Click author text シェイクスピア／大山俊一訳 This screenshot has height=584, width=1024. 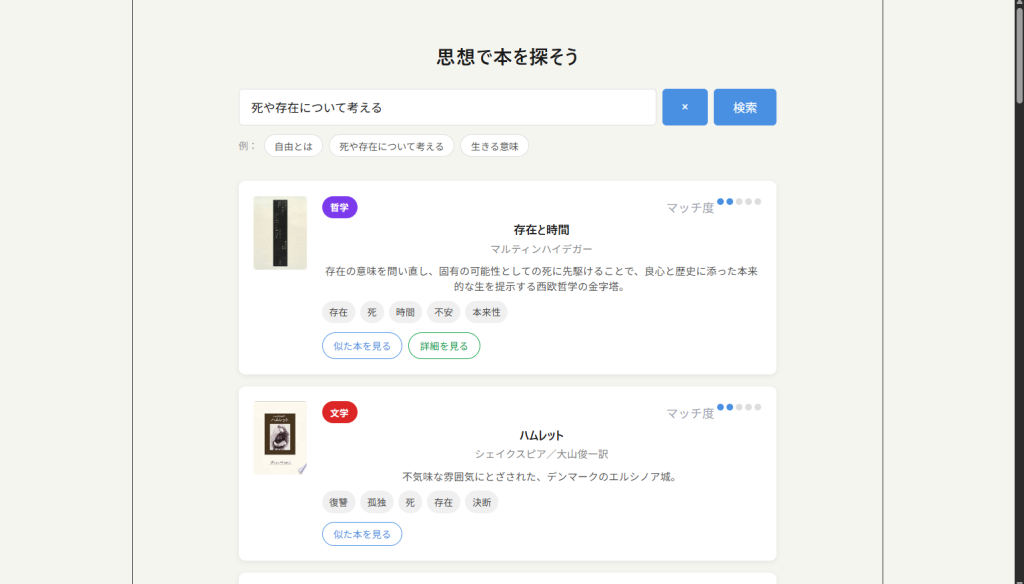[x=541, y=454]
